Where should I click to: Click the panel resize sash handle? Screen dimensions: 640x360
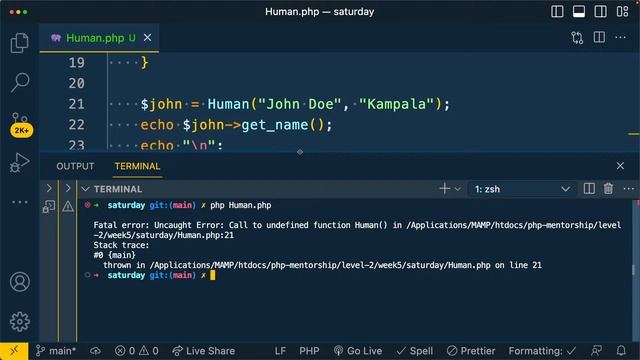pyautogui.click(x=300, y=152)
